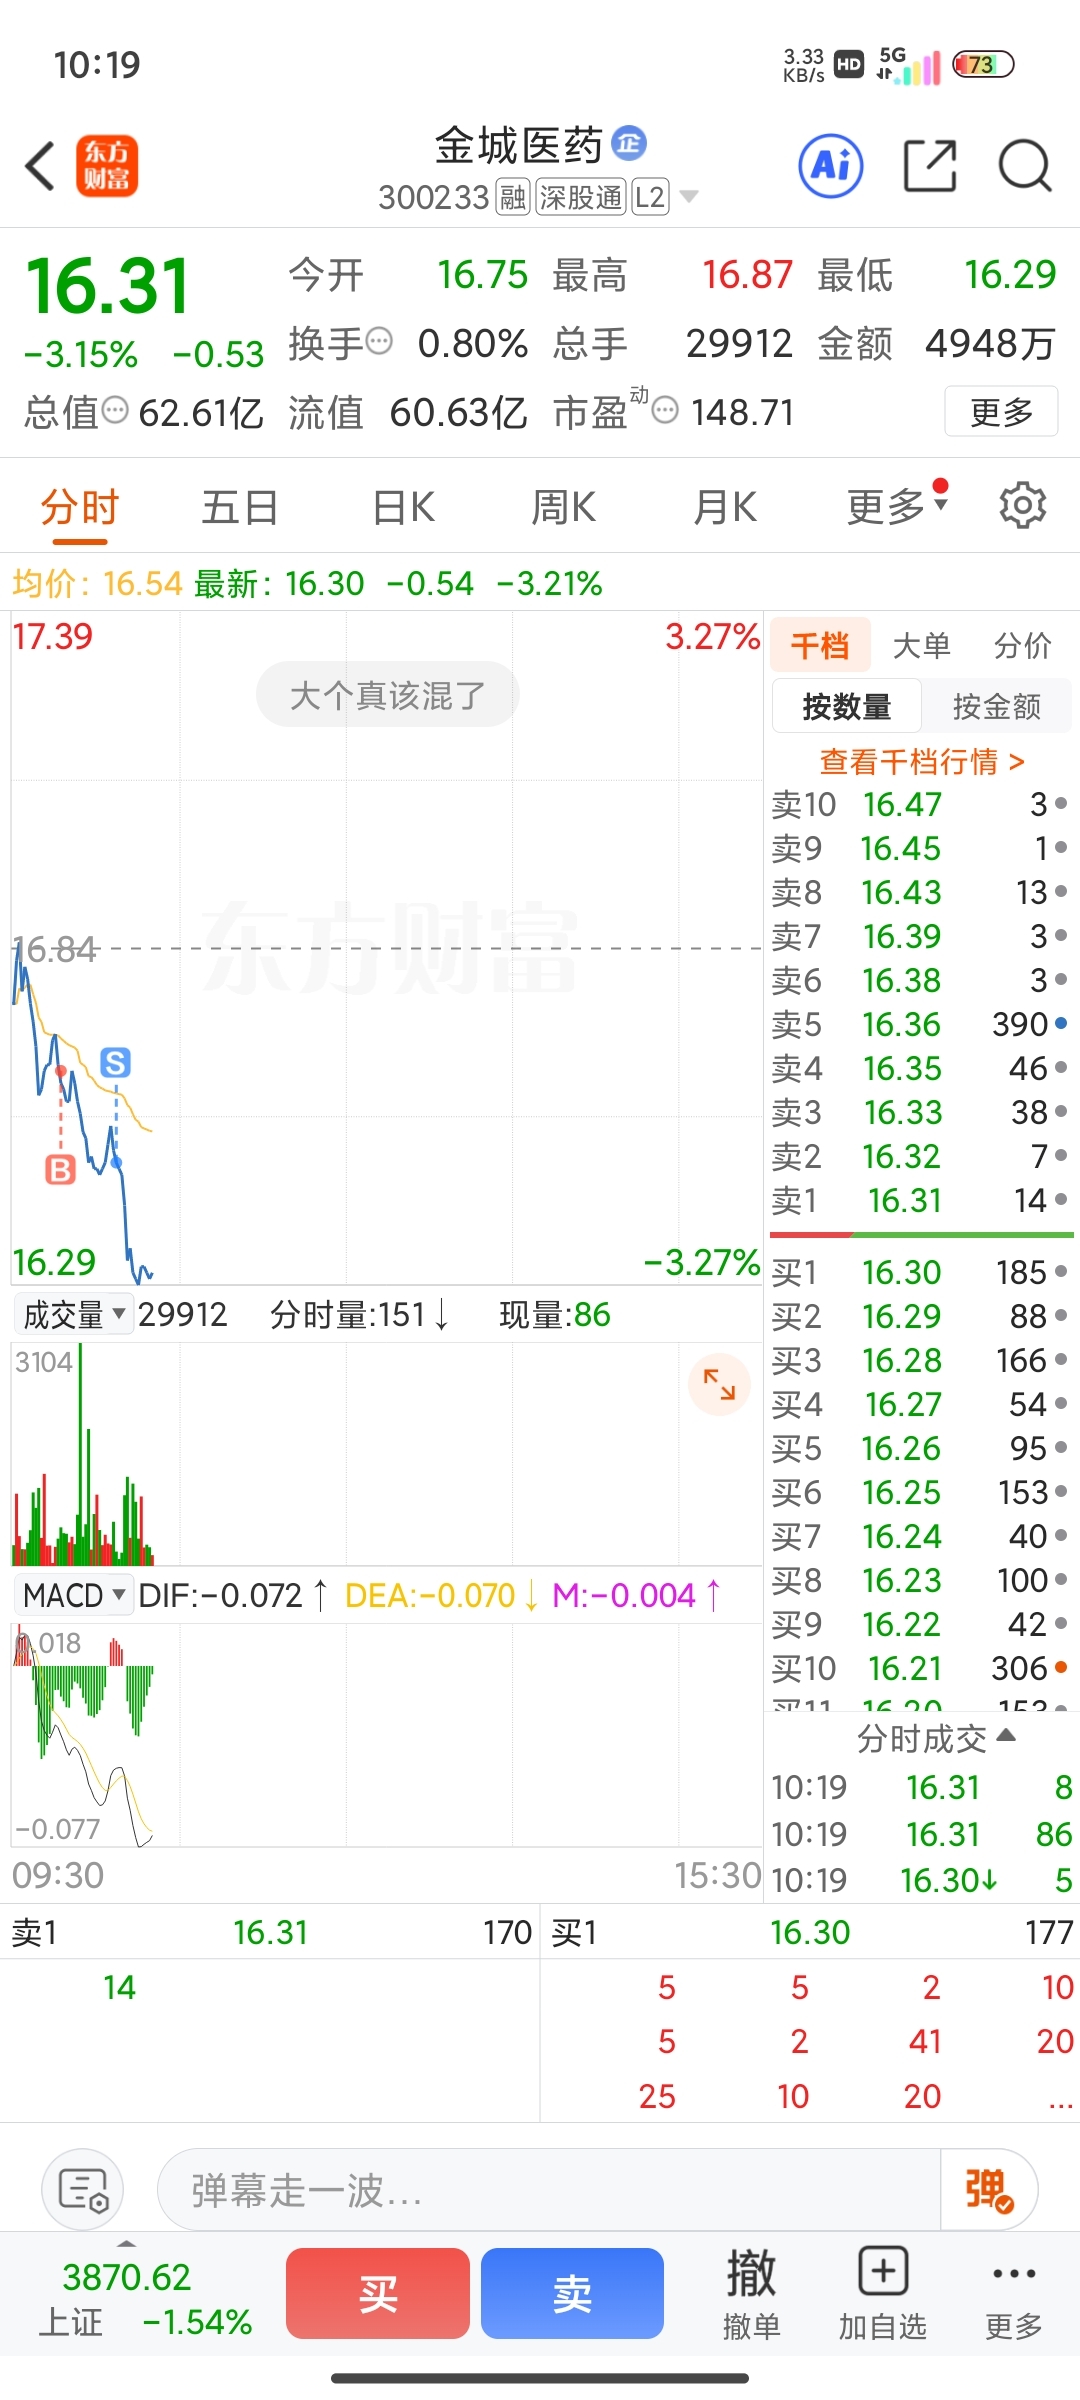
Task: Tap the L2 level badge
Action: coord(650,197)
